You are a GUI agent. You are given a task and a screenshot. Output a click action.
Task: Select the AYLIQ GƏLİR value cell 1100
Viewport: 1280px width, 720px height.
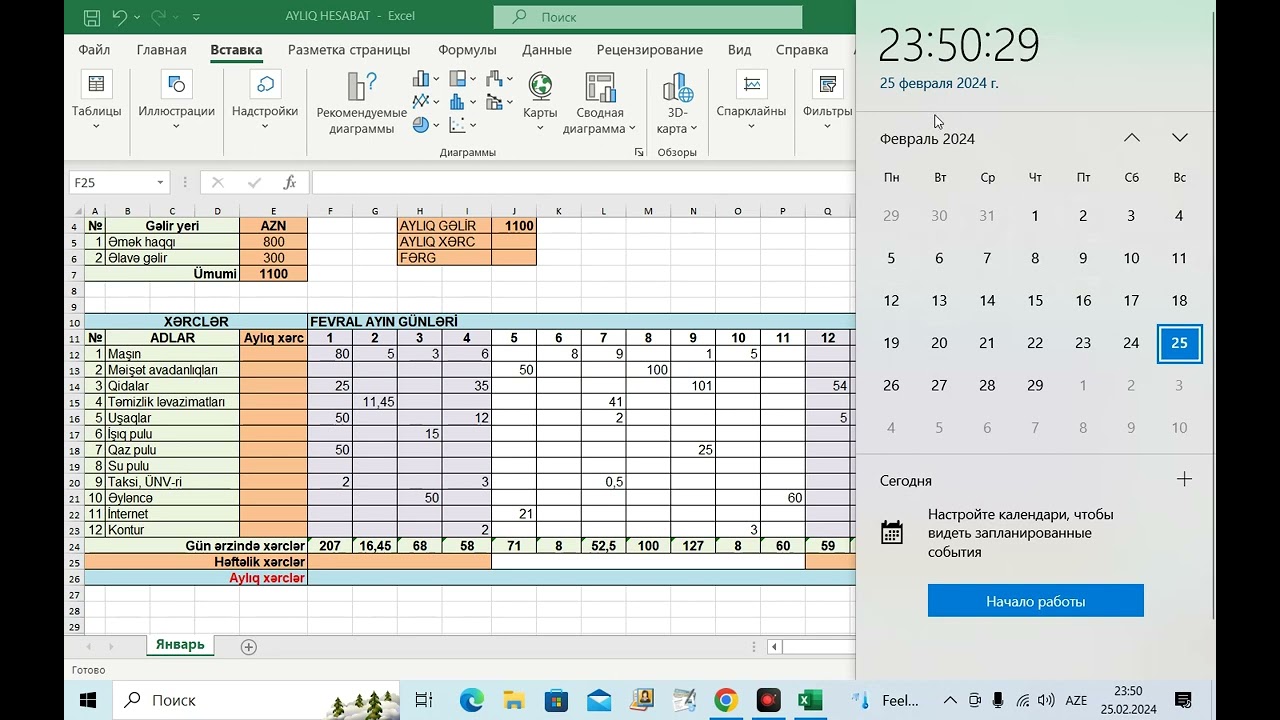514,226
